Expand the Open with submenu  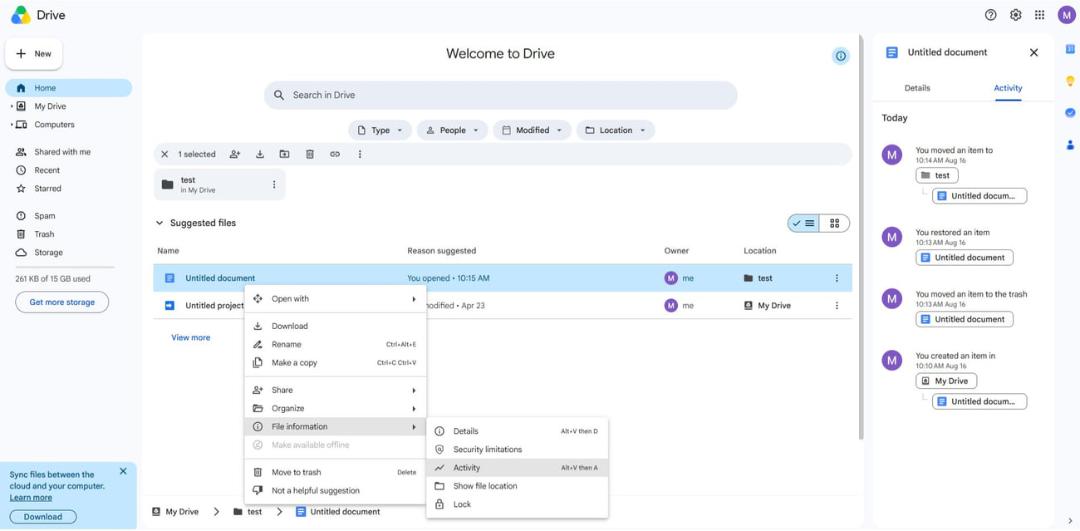(335, 299)
